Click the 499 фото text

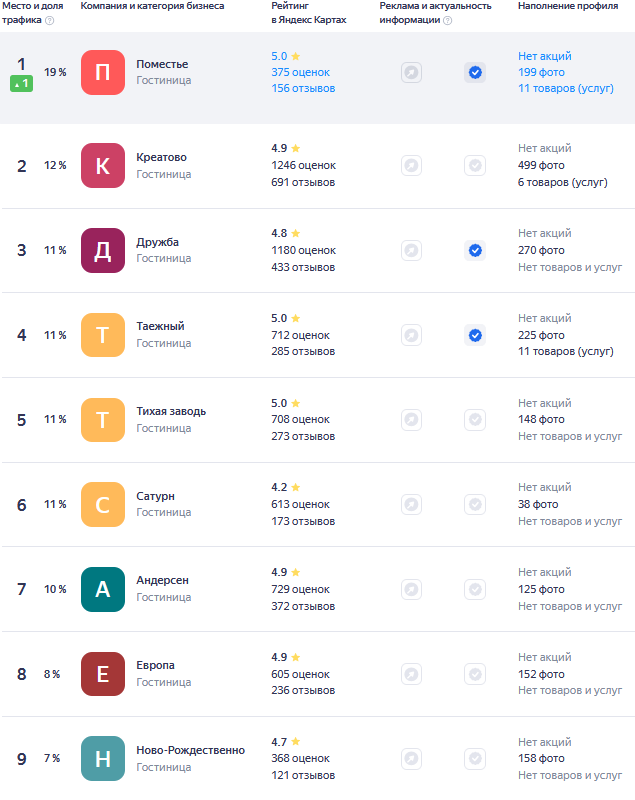(541, 165)
